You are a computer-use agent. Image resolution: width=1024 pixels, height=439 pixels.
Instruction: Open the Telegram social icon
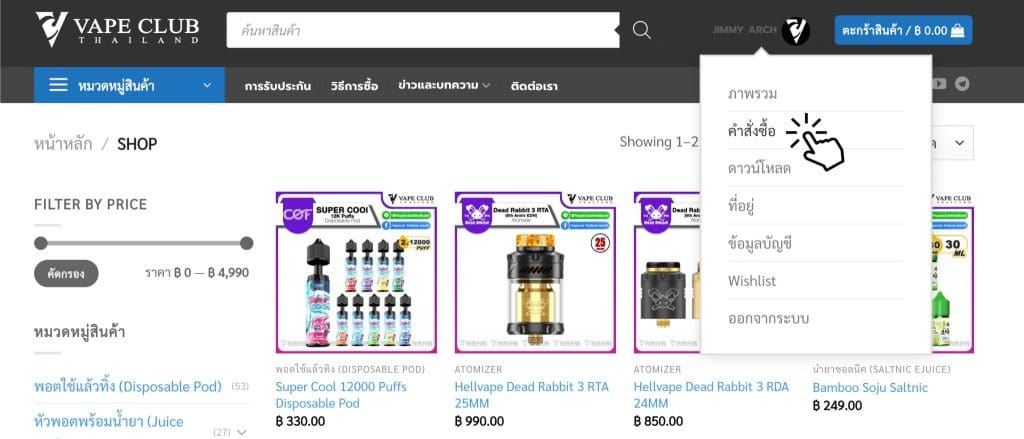tap(962, 84)
